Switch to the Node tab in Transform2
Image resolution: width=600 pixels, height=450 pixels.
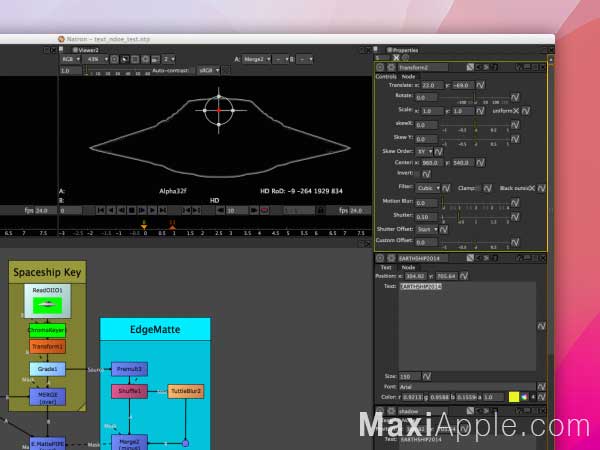click(408, 77)
